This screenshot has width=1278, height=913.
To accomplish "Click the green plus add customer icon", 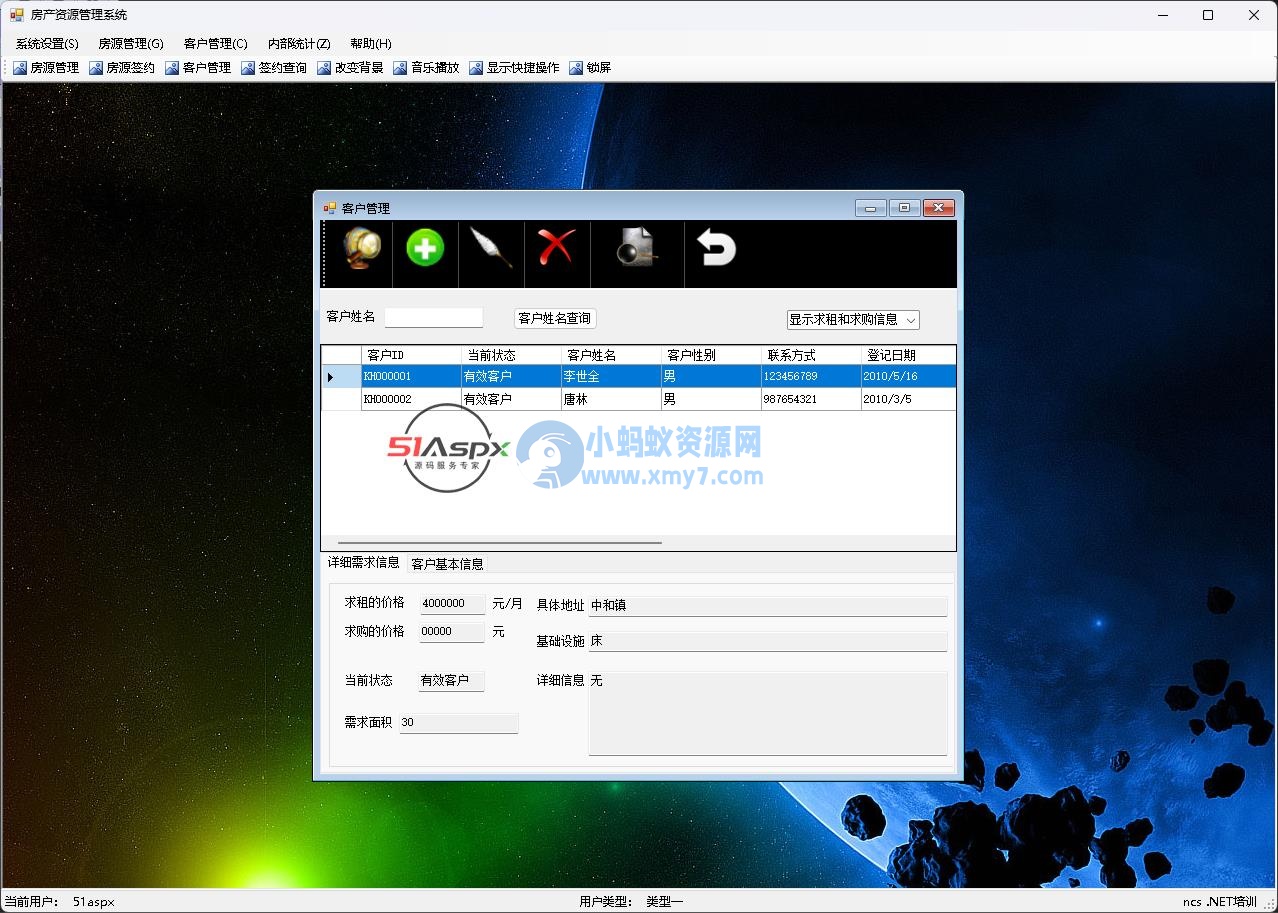I will click(x=425, y=247).
